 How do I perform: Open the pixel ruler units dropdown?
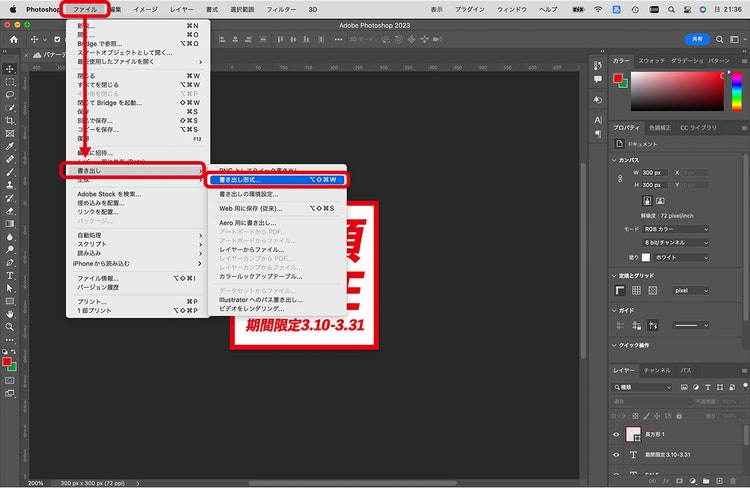[691, 290]
